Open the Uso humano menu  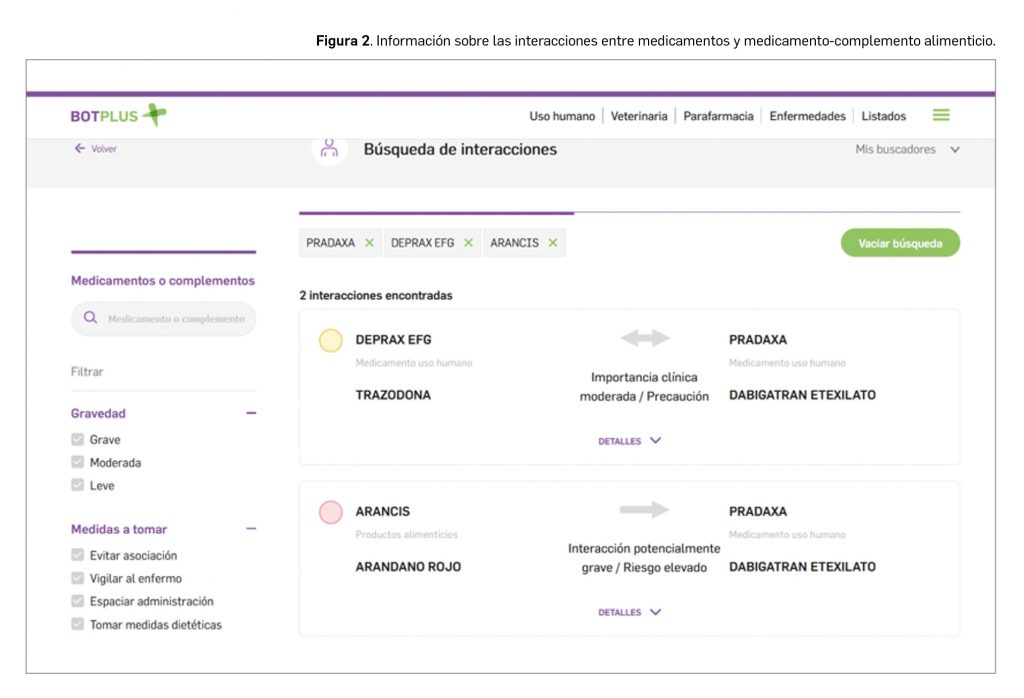click(x=561, y=116)
